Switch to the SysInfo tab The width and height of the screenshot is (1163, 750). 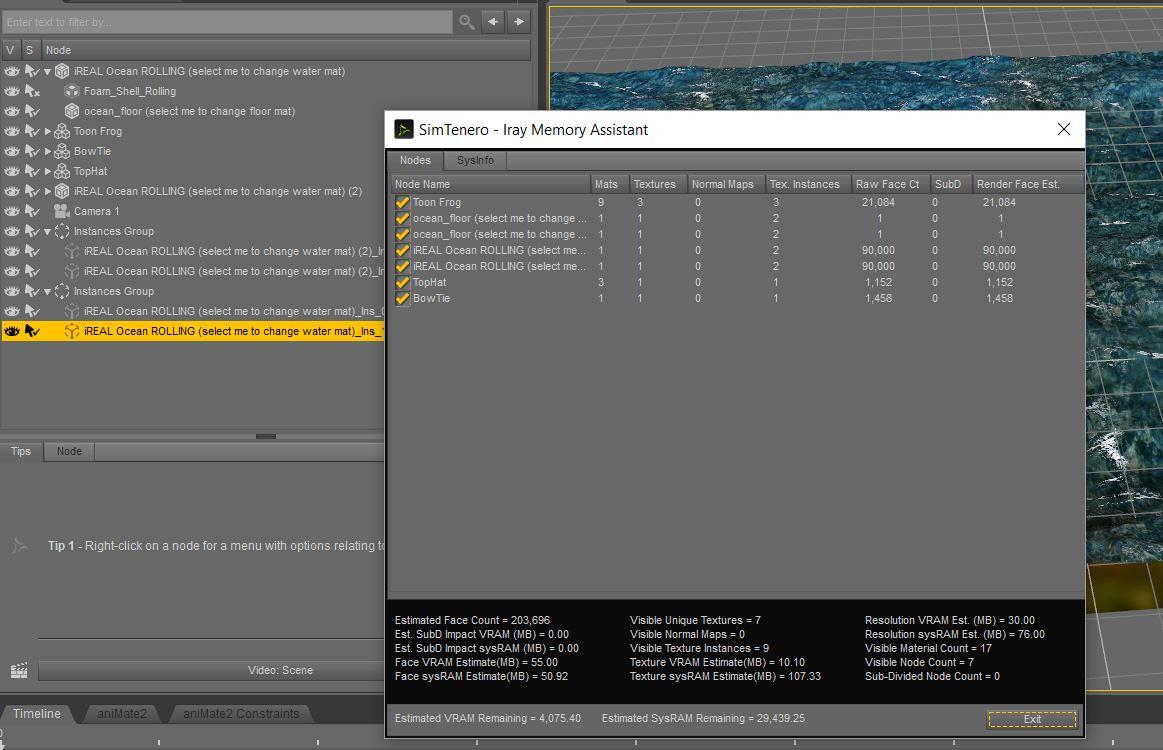pos(475,160)
